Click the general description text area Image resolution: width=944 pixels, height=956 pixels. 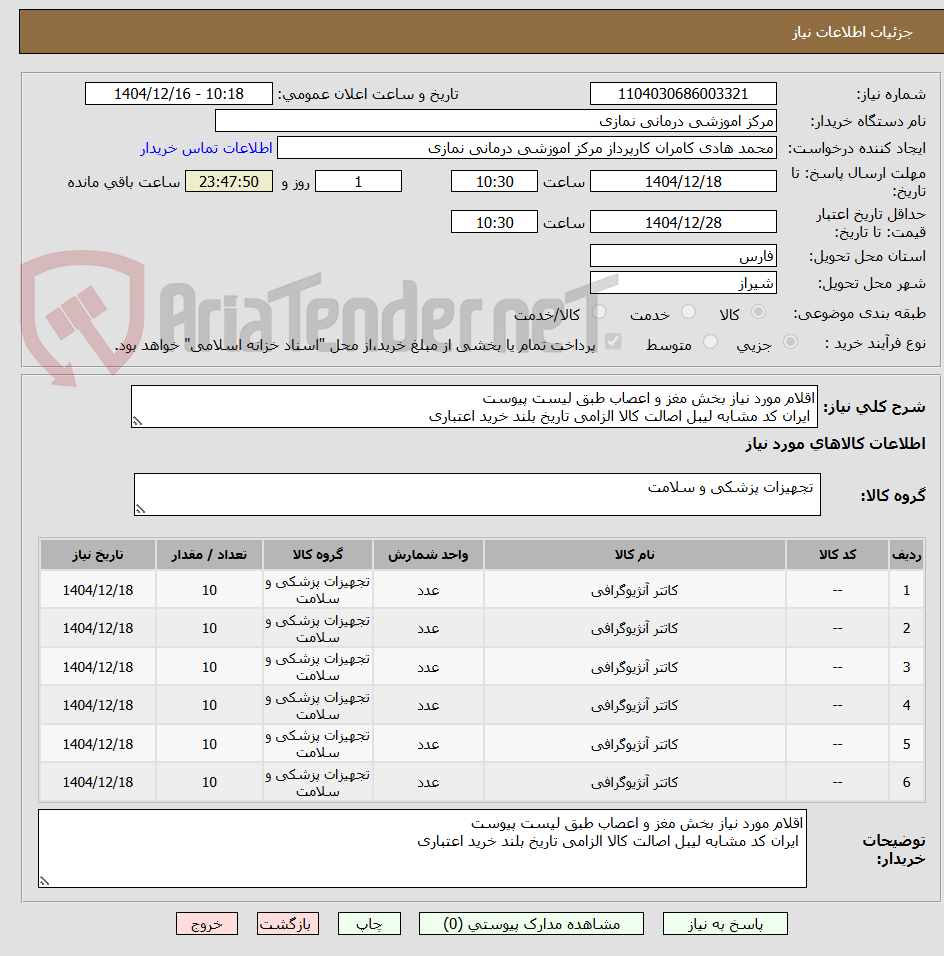point(474,406)
